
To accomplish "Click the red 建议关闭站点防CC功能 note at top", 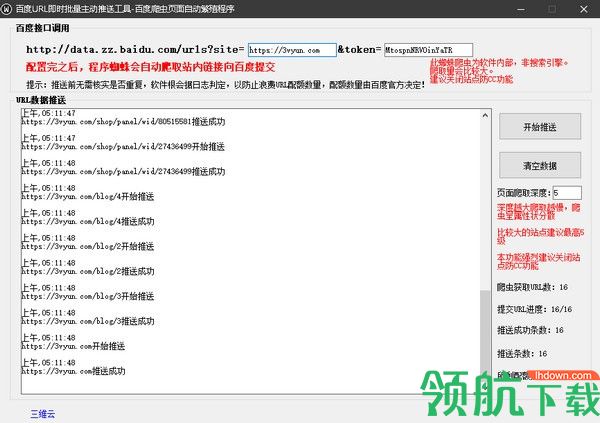I will pyautogui.click(x=471, y=80).
